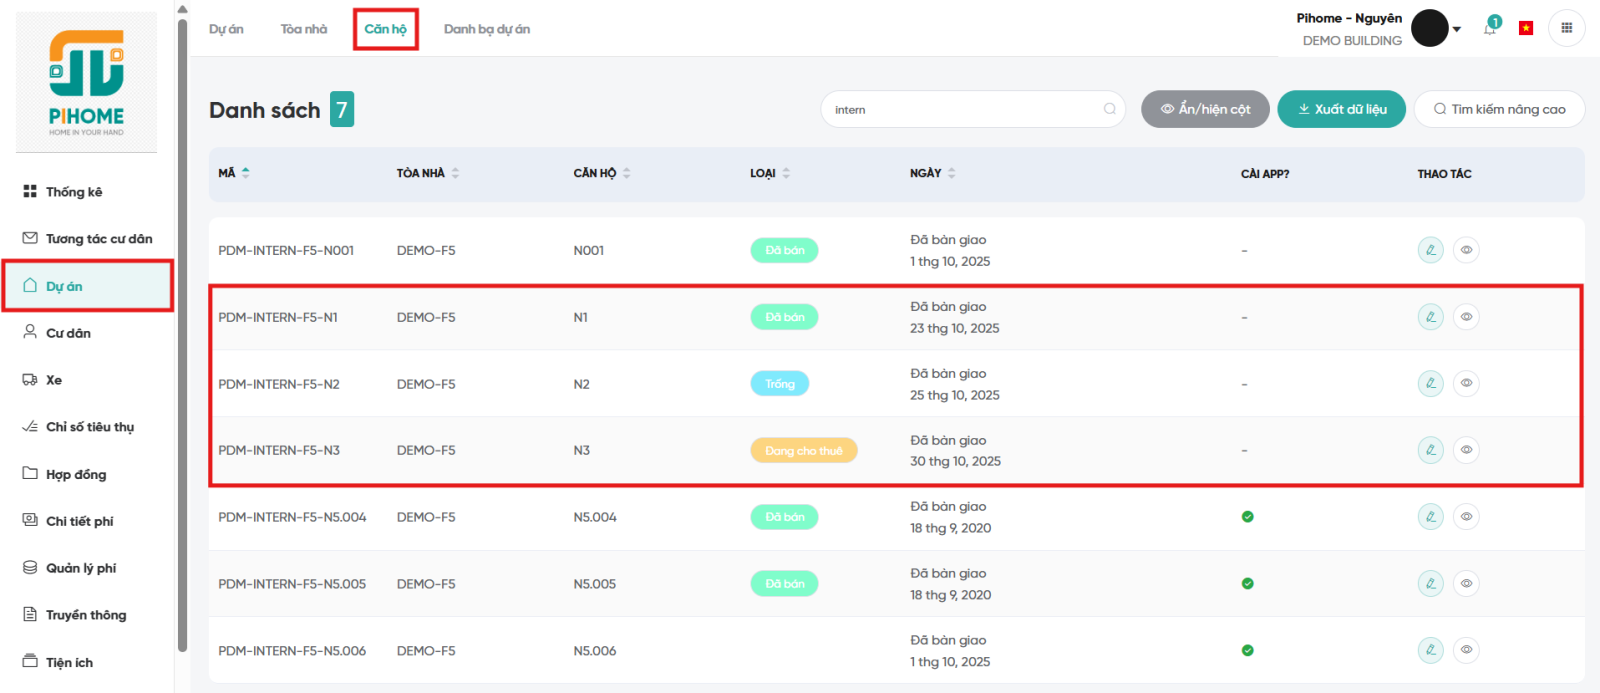View details eye icon for PDM-INTERN-F5-N1

1466,317
